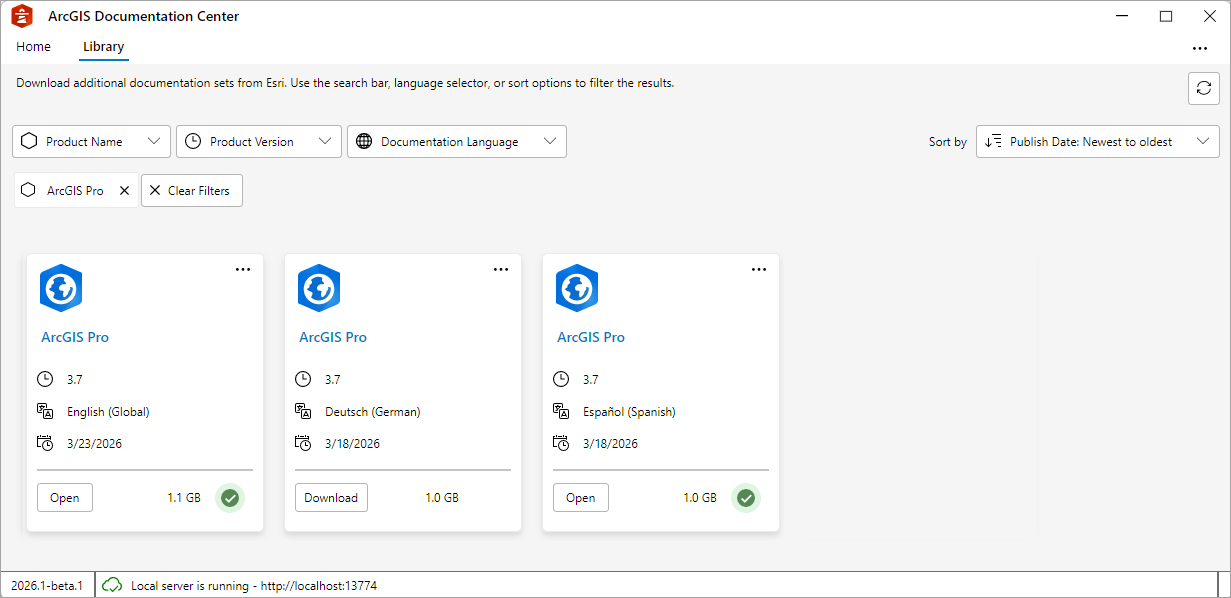Click the hexagon icon in Product Name filter
Screen dimensions: 1231x598
coord(29,141)
